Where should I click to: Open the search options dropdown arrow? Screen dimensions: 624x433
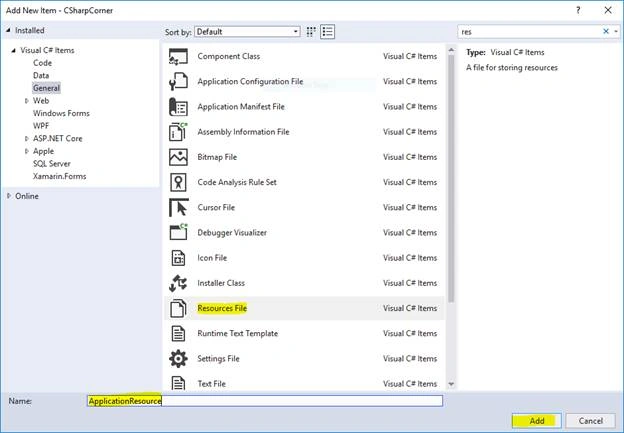pyautogui.click(x=616, y=31)
